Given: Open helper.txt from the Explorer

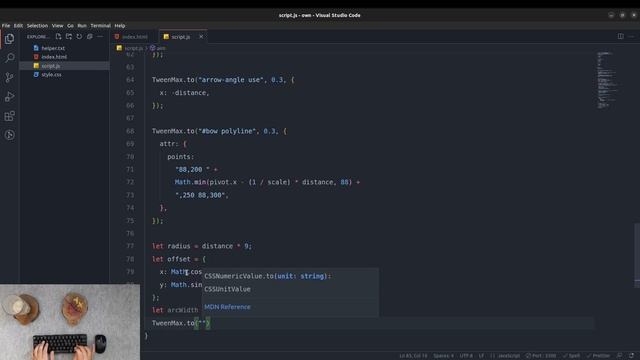Looking at the screenshot, I should [53, 48].
